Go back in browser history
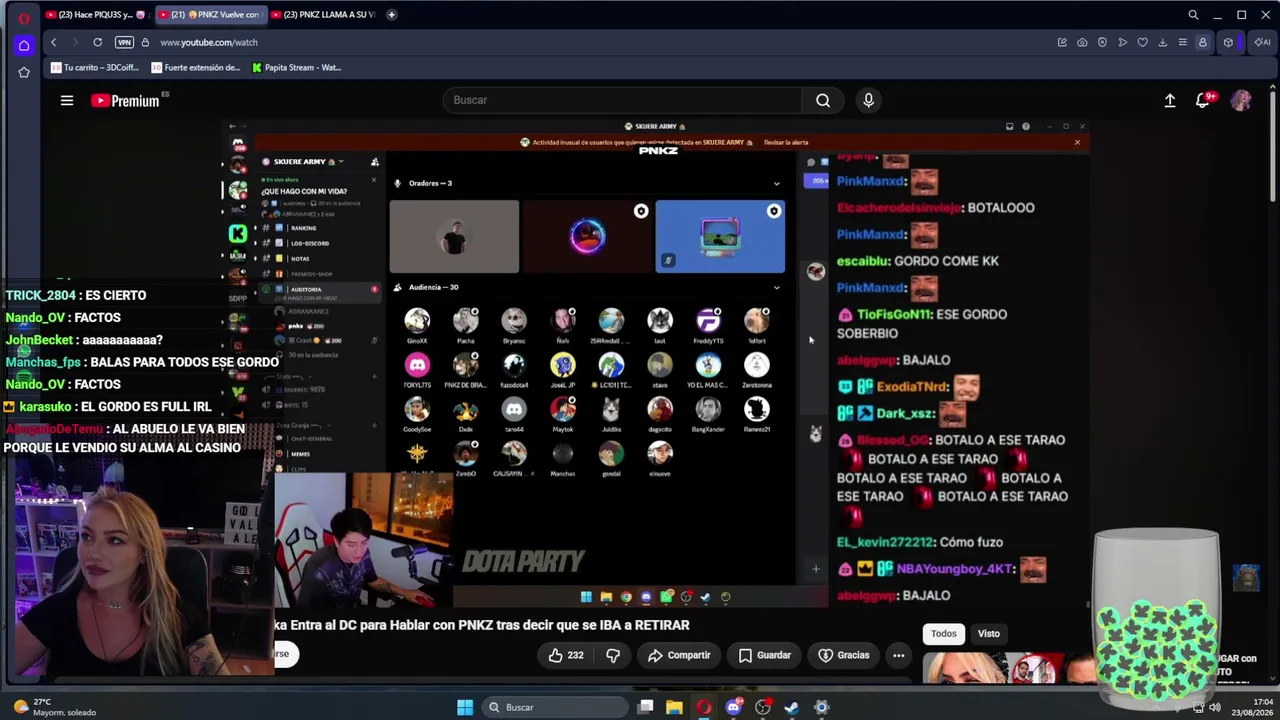The height and width of the screenshot is (720, 1280). [x=54, y=42]
